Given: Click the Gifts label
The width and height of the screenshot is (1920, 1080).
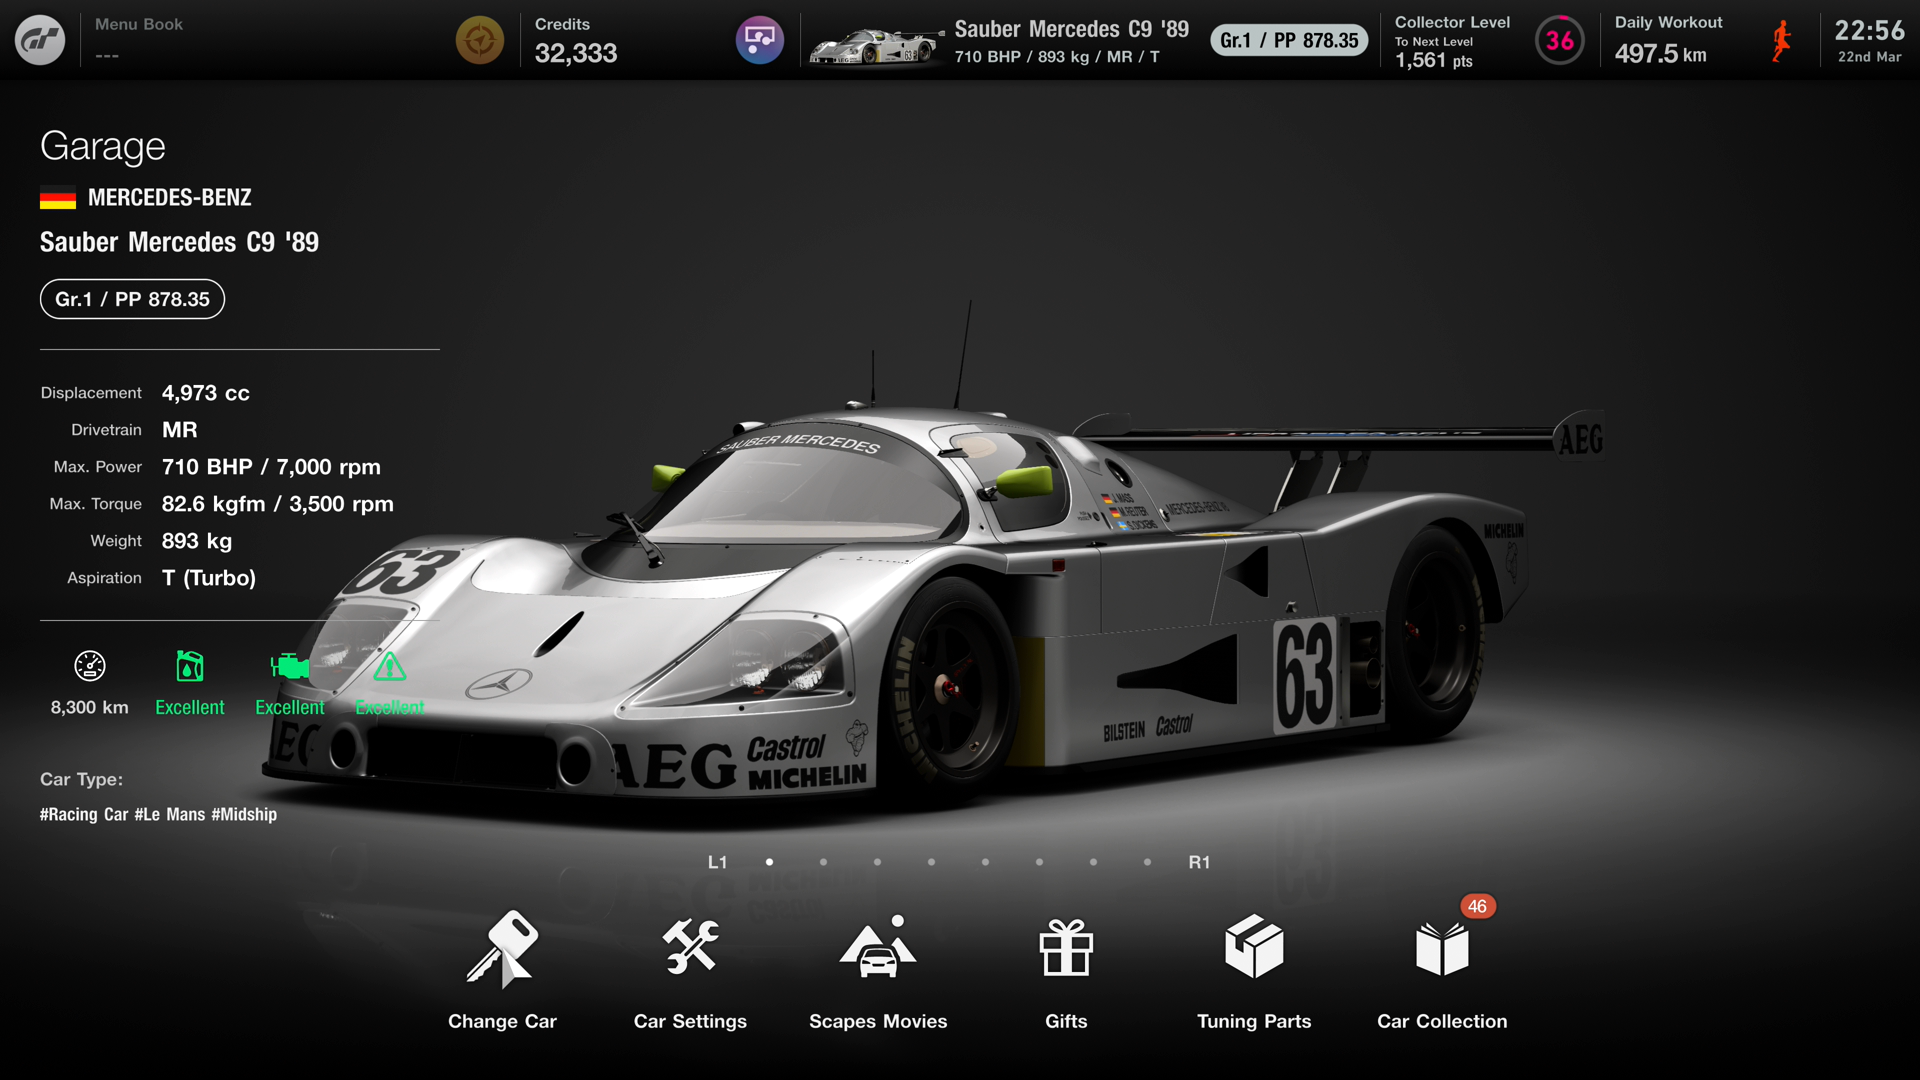Looking at the screenshot, I should (x=1066, y=1021).
